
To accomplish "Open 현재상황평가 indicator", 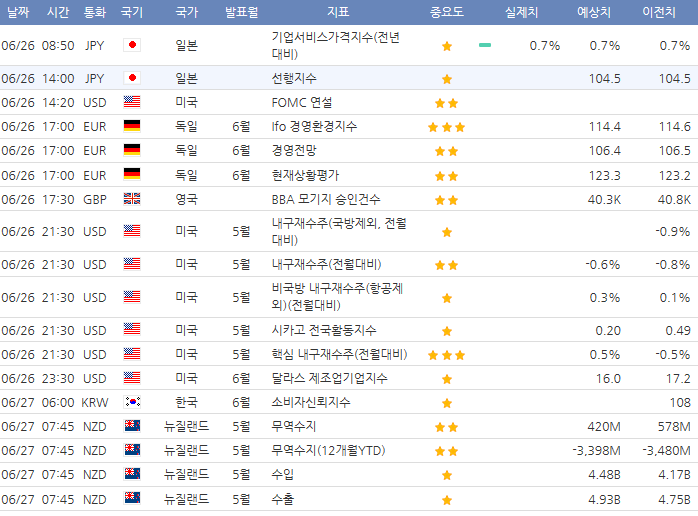I will 305,175.
